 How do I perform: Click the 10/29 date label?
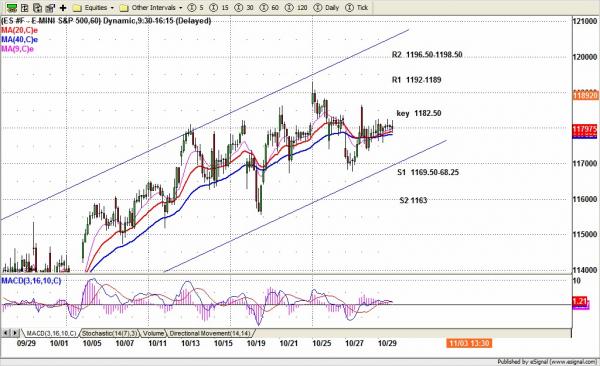[387, 343]
